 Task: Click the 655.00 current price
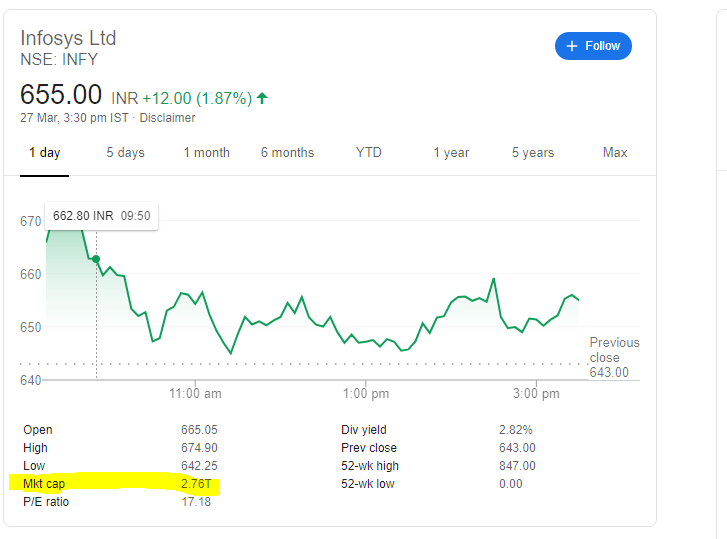(x=61, y=95)
